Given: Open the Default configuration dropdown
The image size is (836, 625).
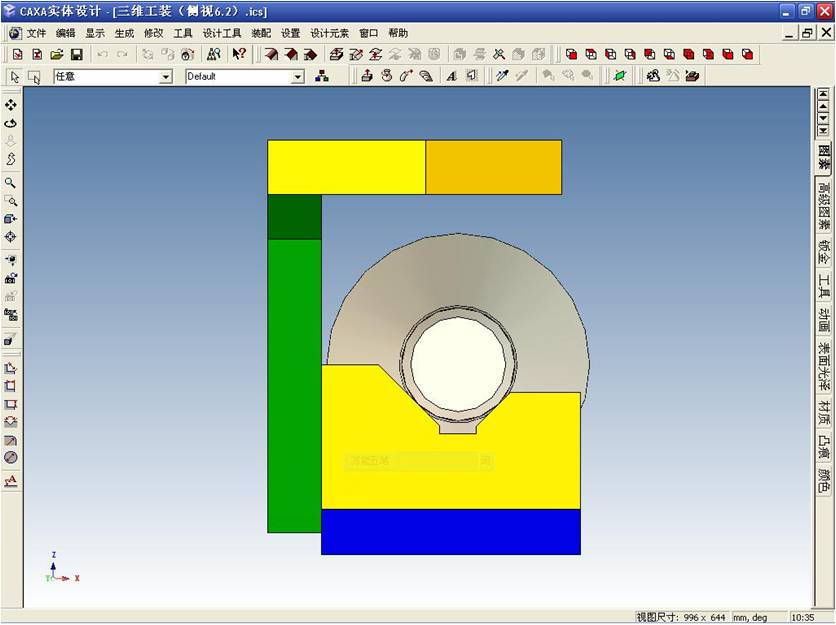Looking at the screenshot, I should 297,77.
